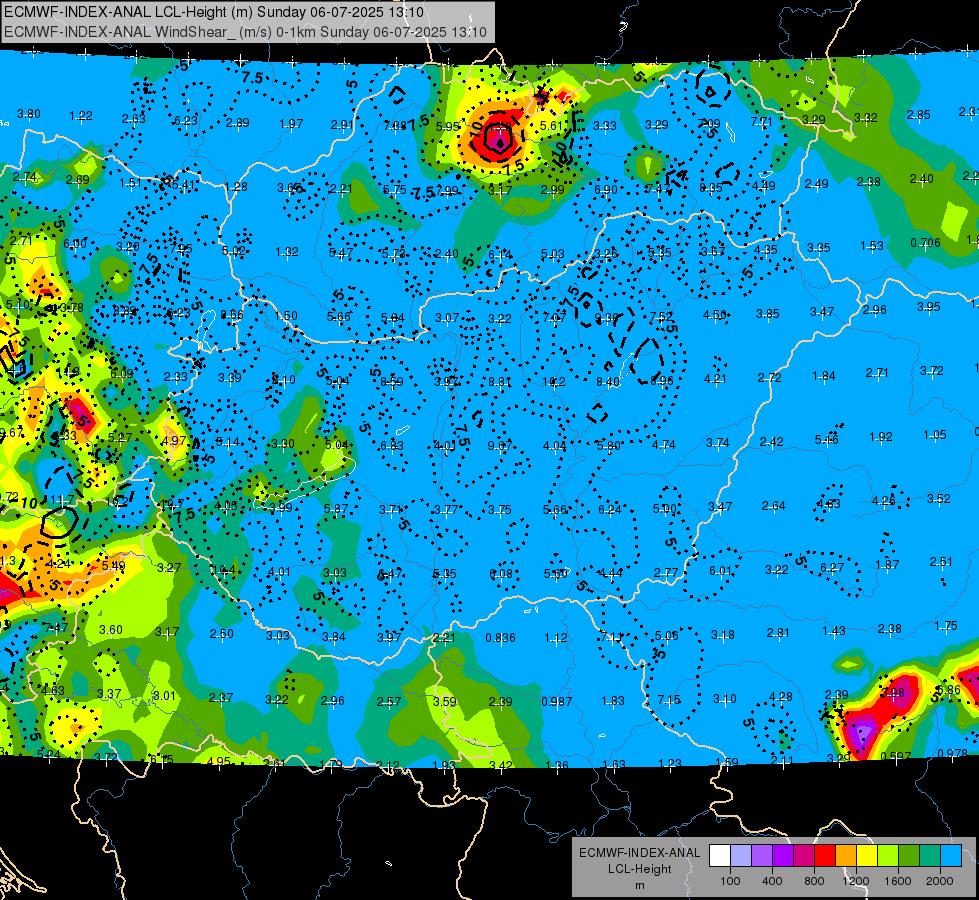The image size is (979, 900).
Task: Click the grid value 3.80
Action: pyautogui.click(x=29, y=114)
